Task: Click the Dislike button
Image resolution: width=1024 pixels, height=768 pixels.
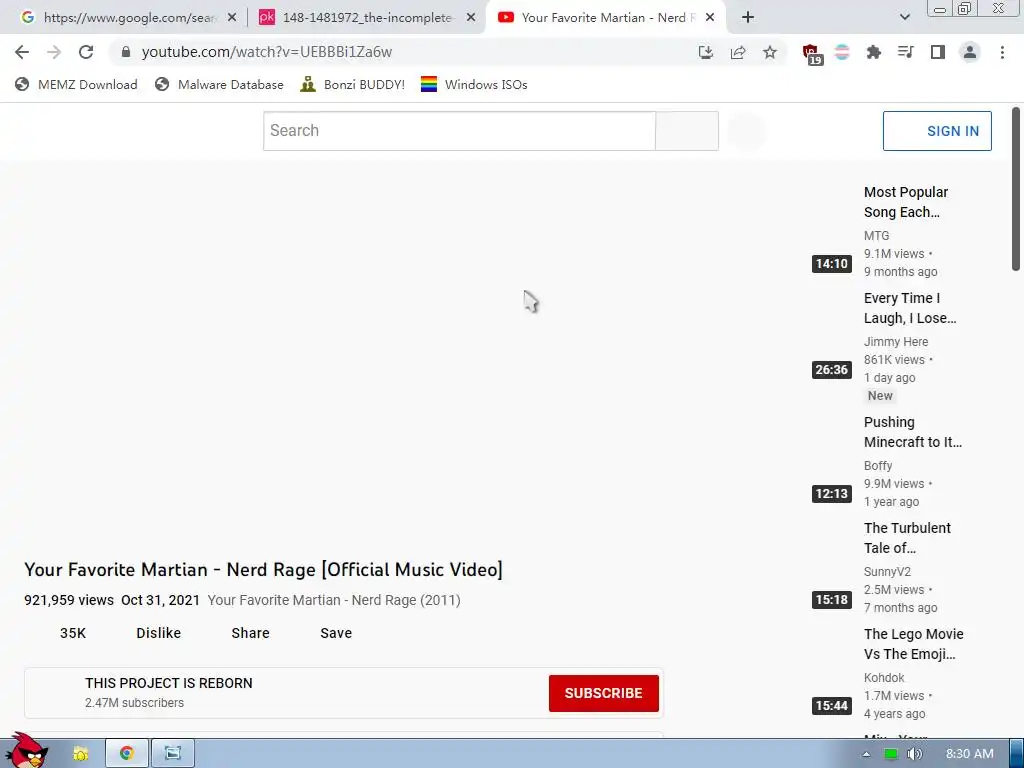Action: (158, 633)
